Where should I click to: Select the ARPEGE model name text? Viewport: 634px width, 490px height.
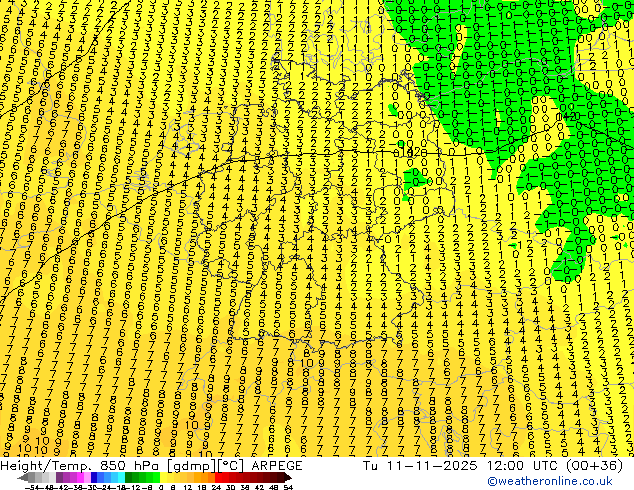point(277,466)
